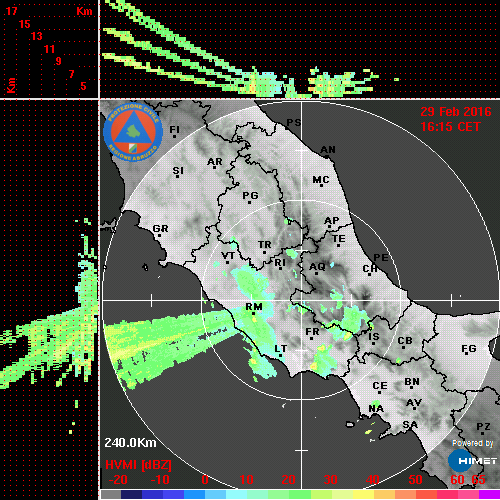The height and width of the screenshot is (500, 500).
Task: Click the FG city label
Action: click(469, 348)
